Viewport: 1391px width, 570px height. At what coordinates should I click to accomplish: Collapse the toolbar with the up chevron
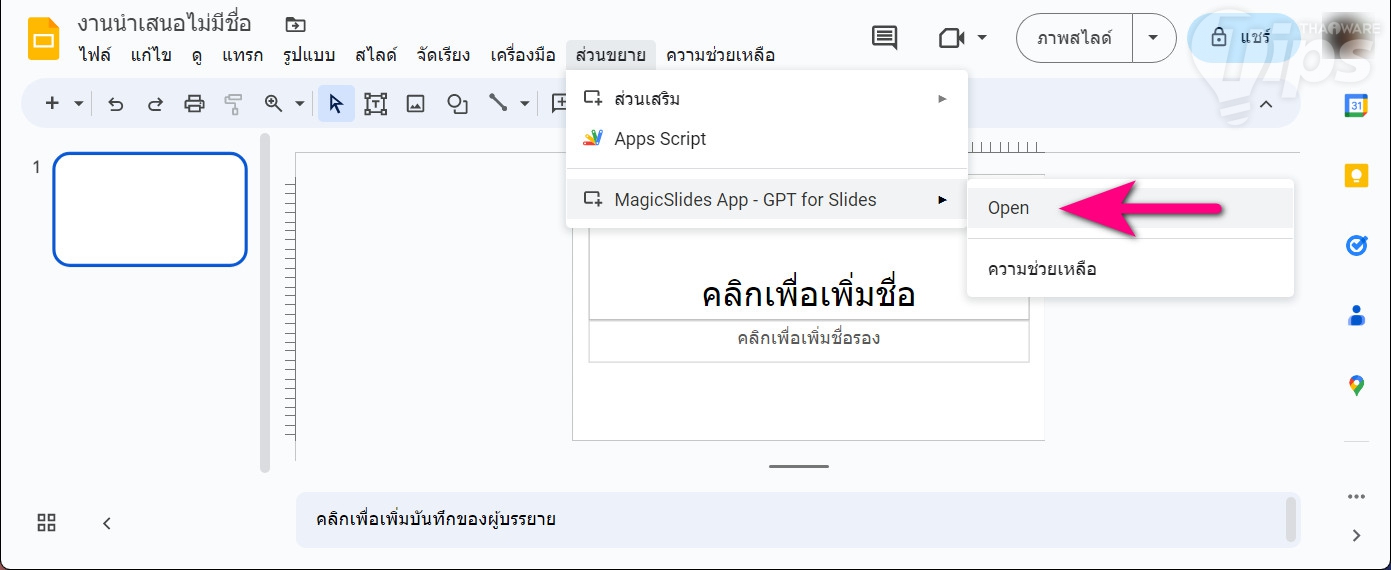[x=1265, y=104]
